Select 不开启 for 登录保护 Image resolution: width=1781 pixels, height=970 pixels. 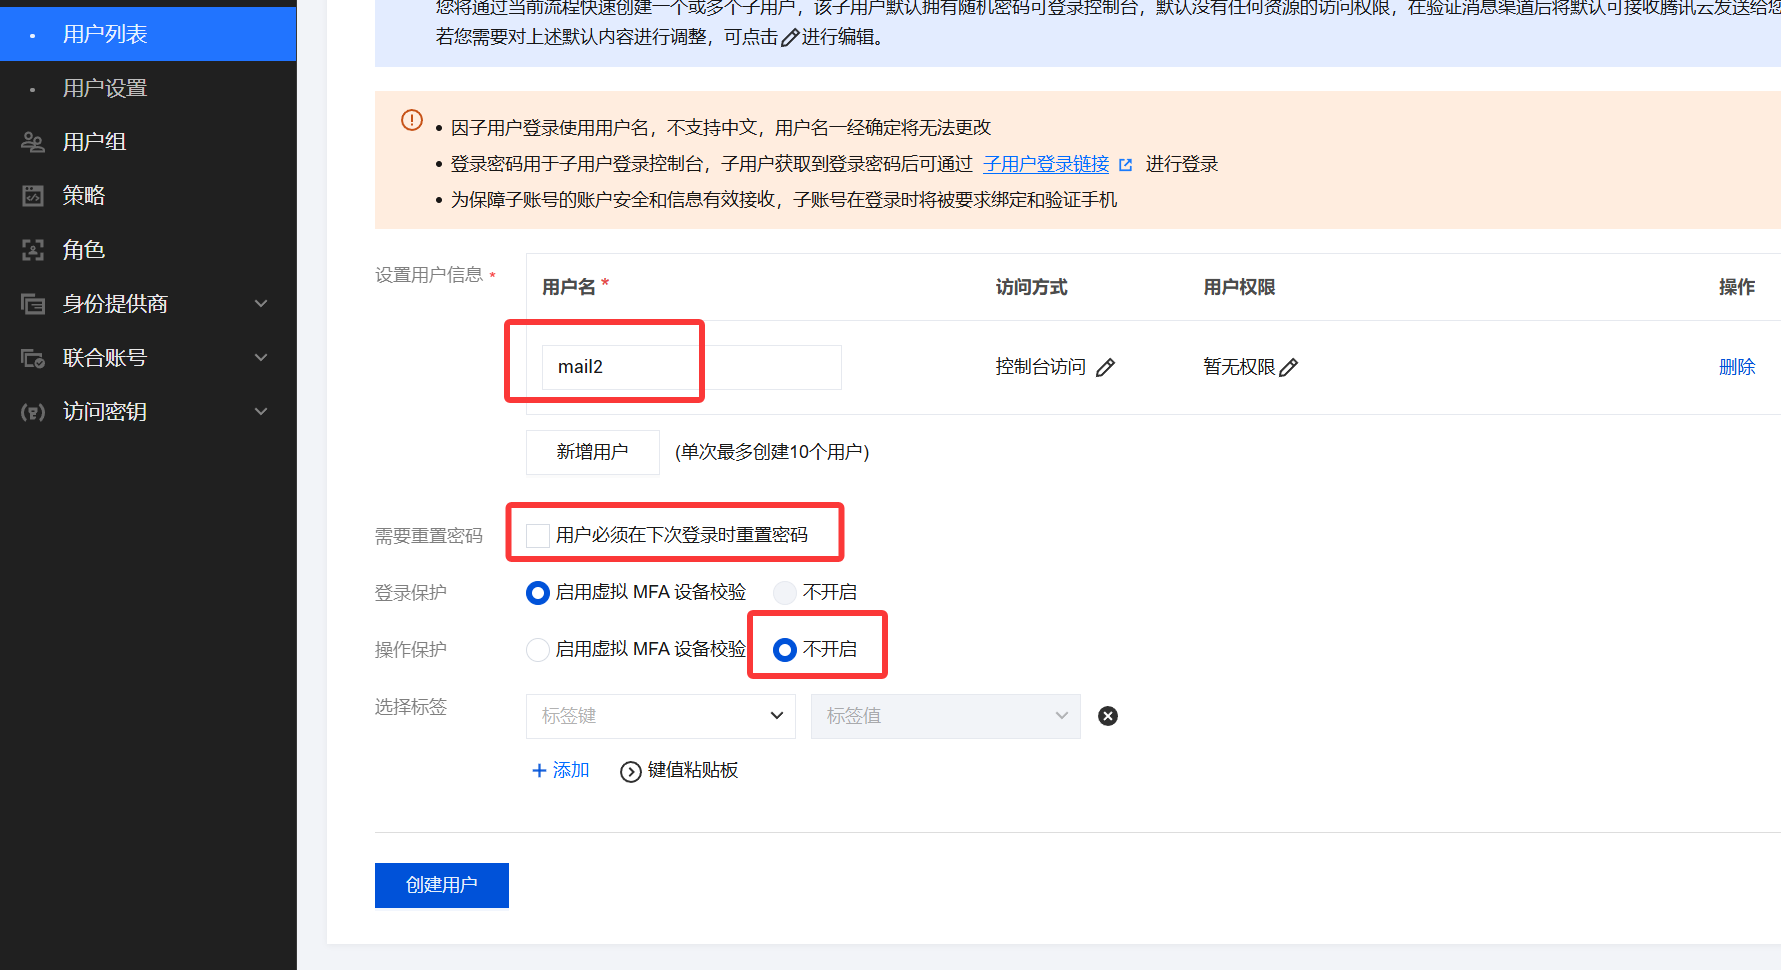click(x=785, y=593)
